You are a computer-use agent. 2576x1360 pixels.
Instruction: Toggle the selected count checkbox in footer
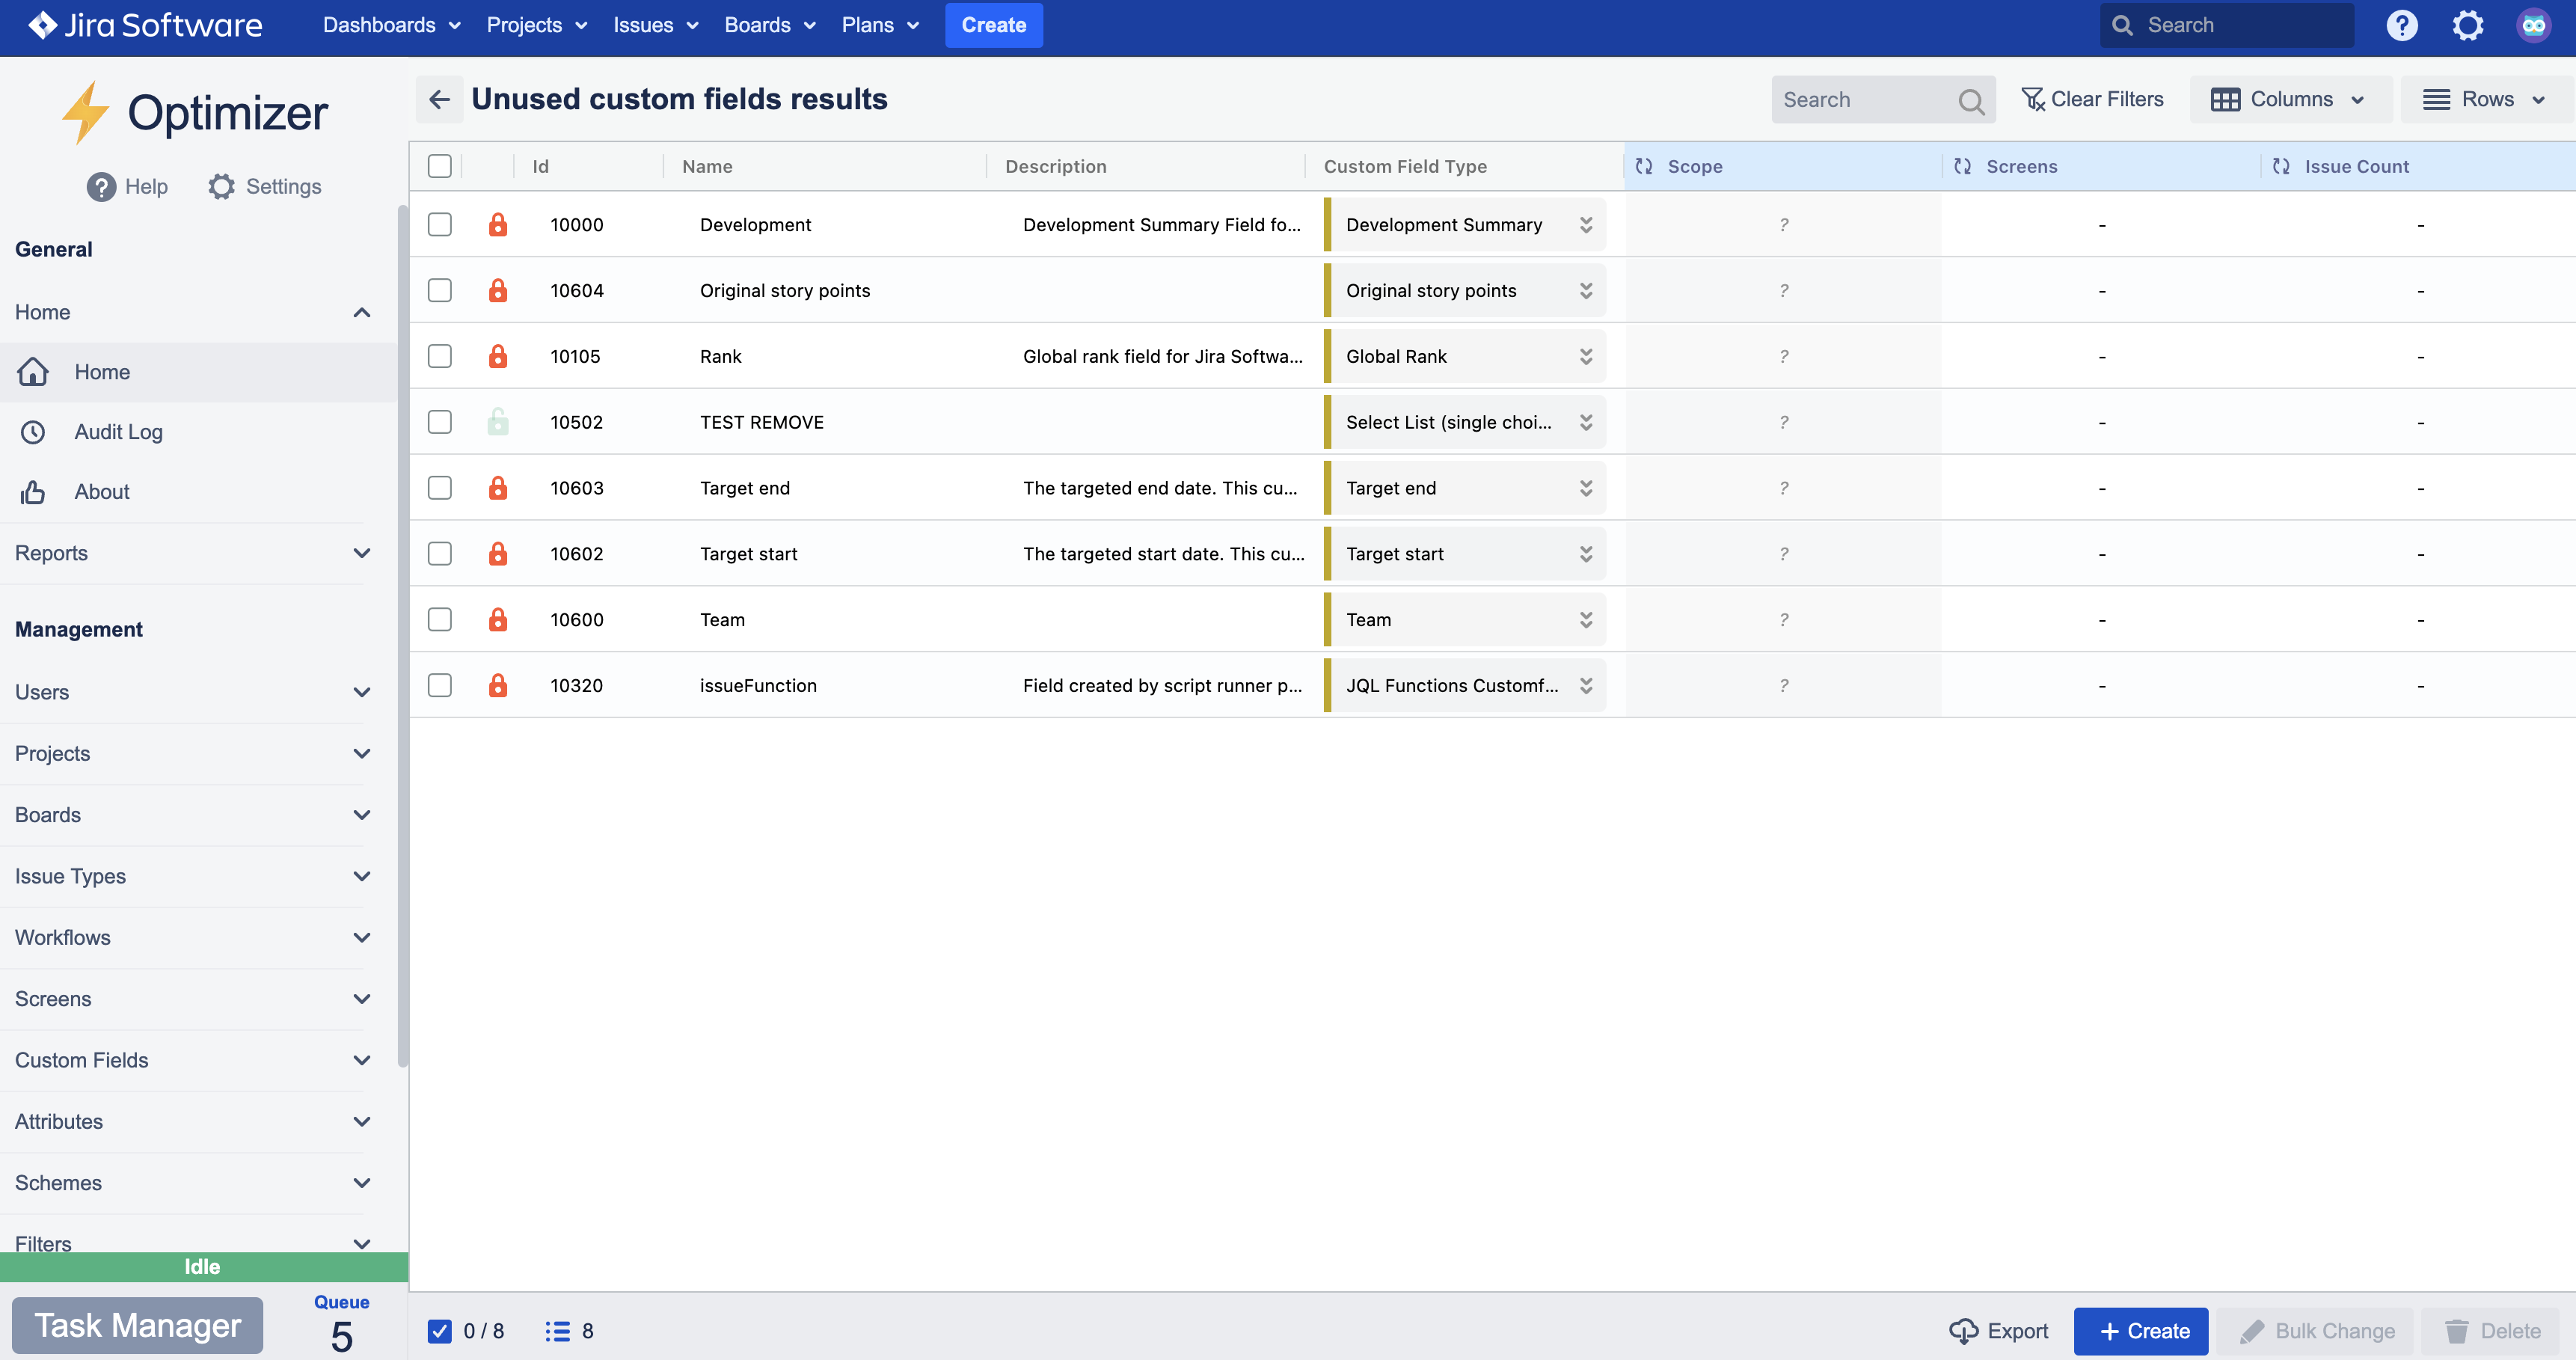point(440,1331)
